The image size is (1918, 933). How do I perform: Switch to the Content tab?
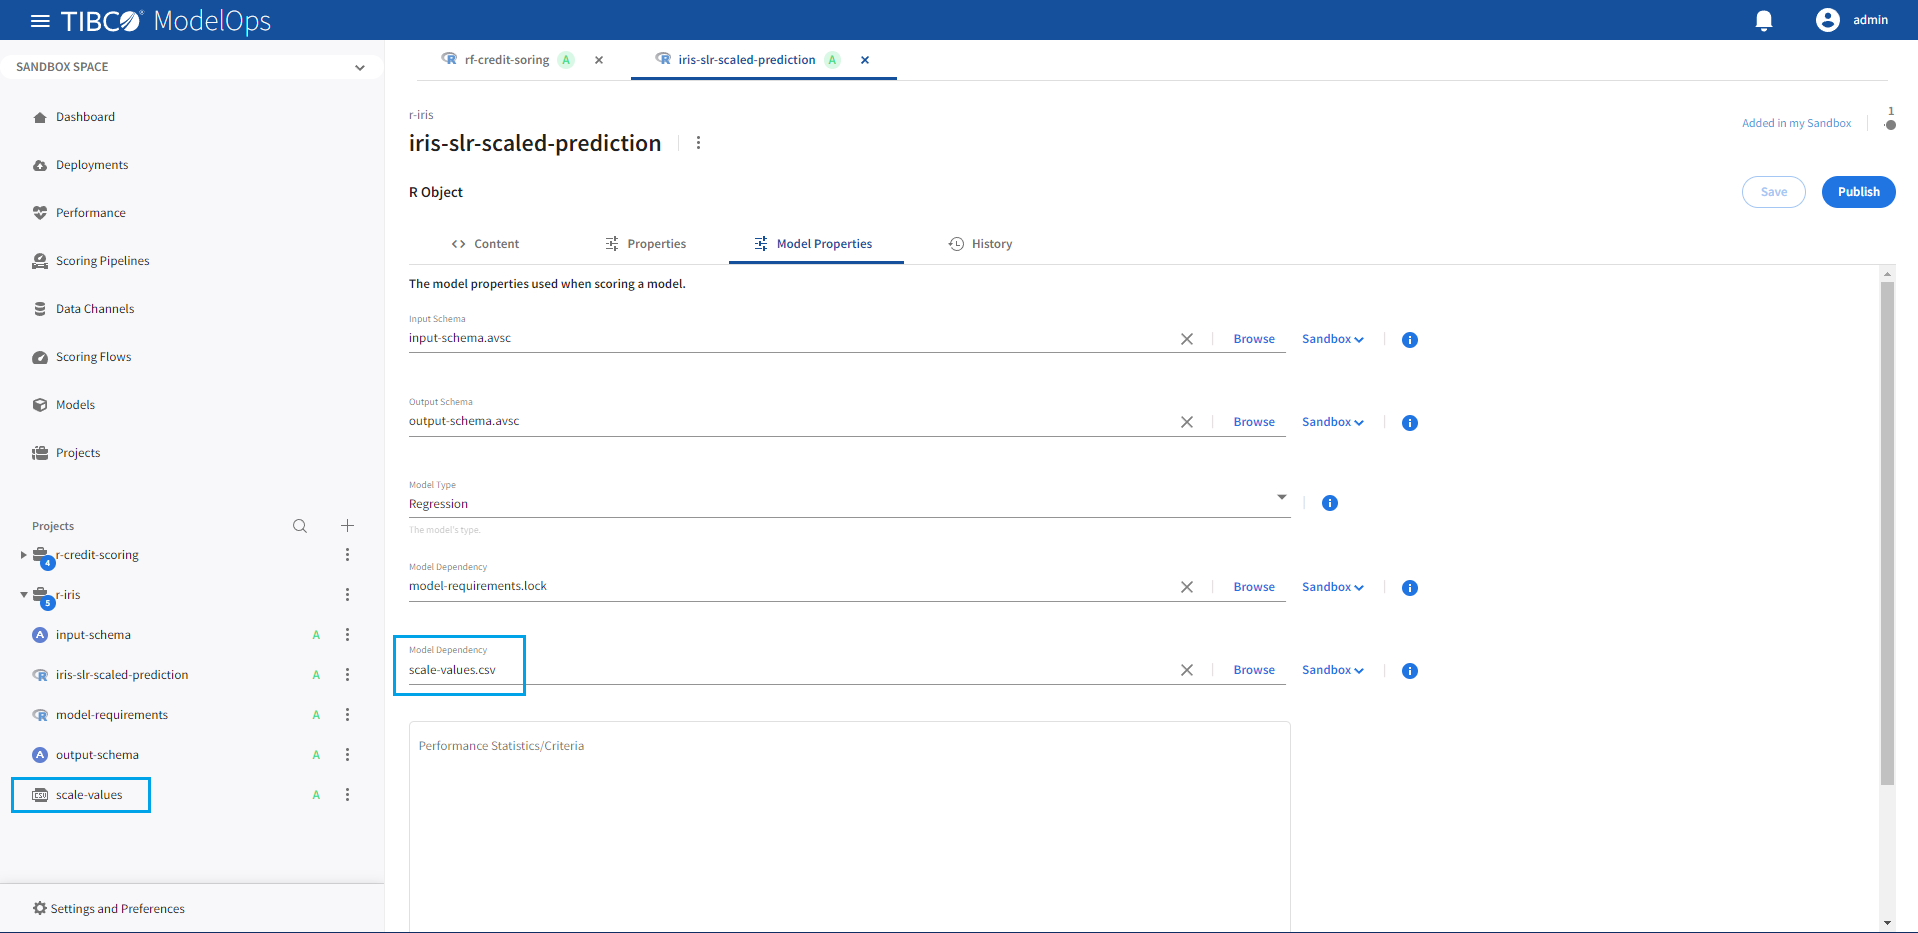[x=485, y=244]
